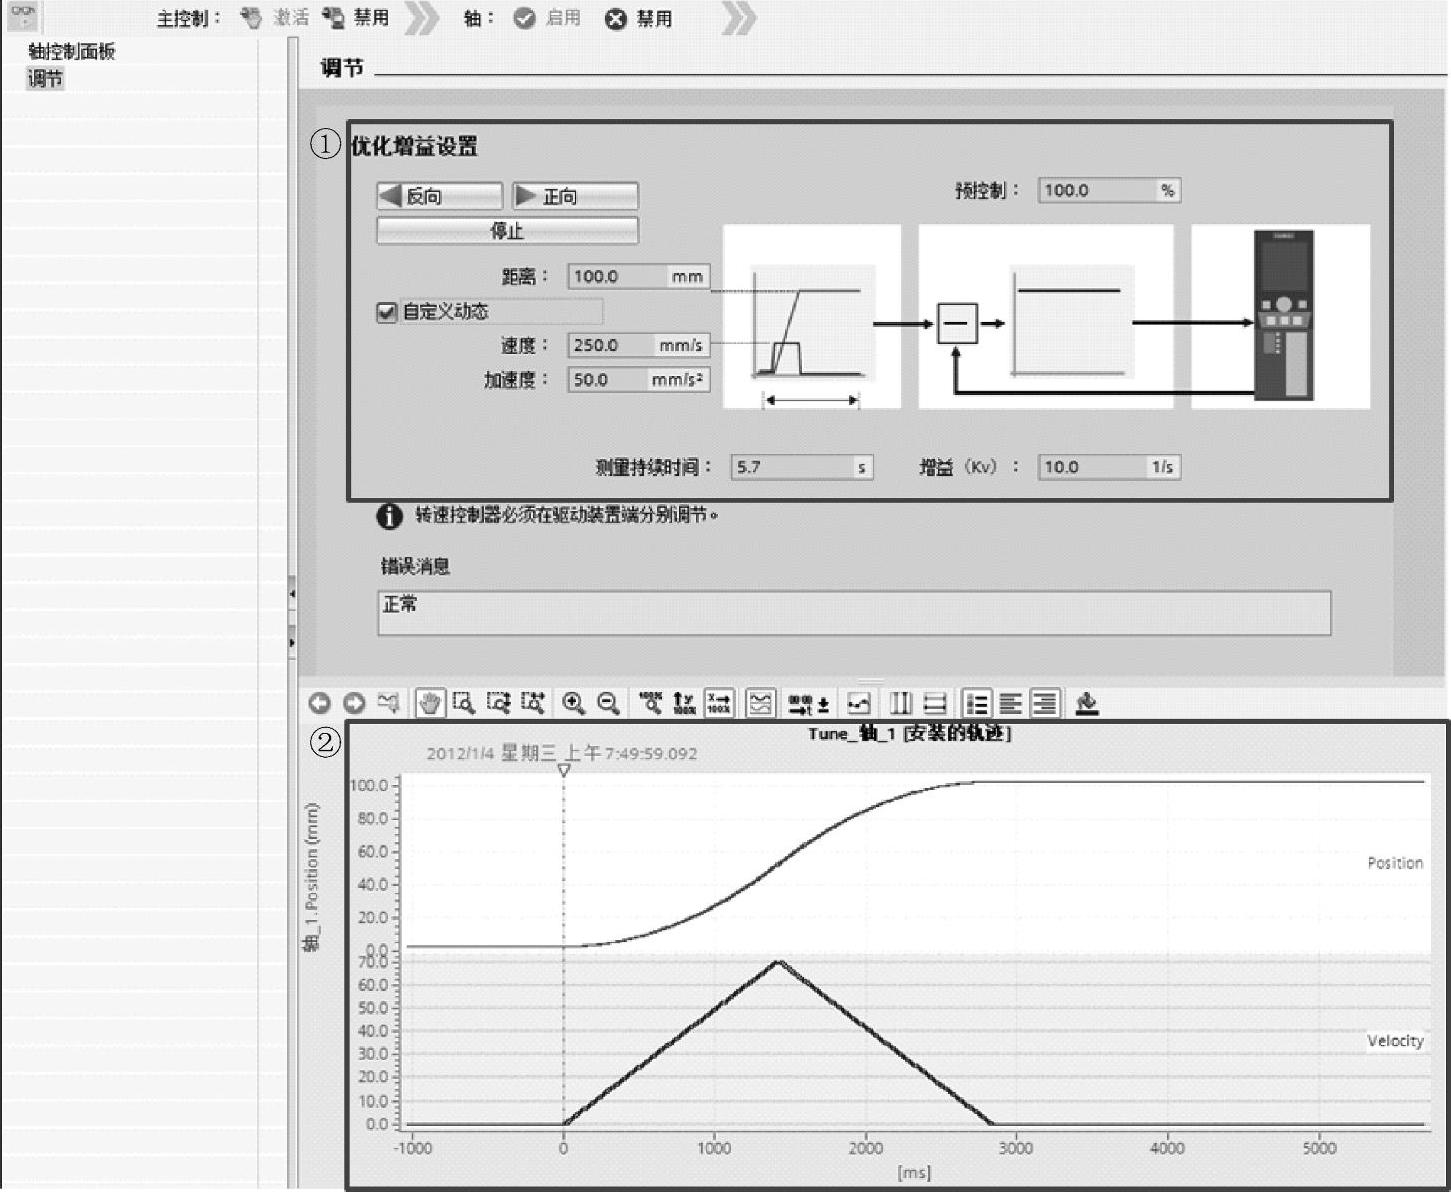
Task: Click the triangle time cursor marker on chart
Action: (564, 770)
